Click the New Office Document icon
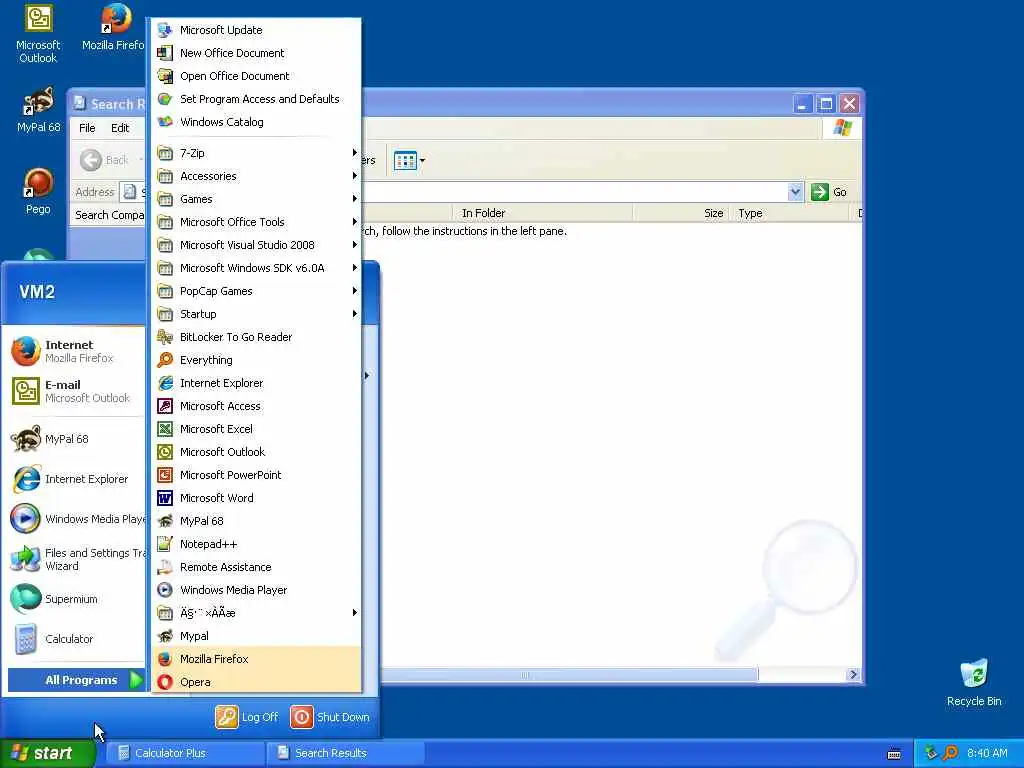1024x768 pixels. pos(165,53)
